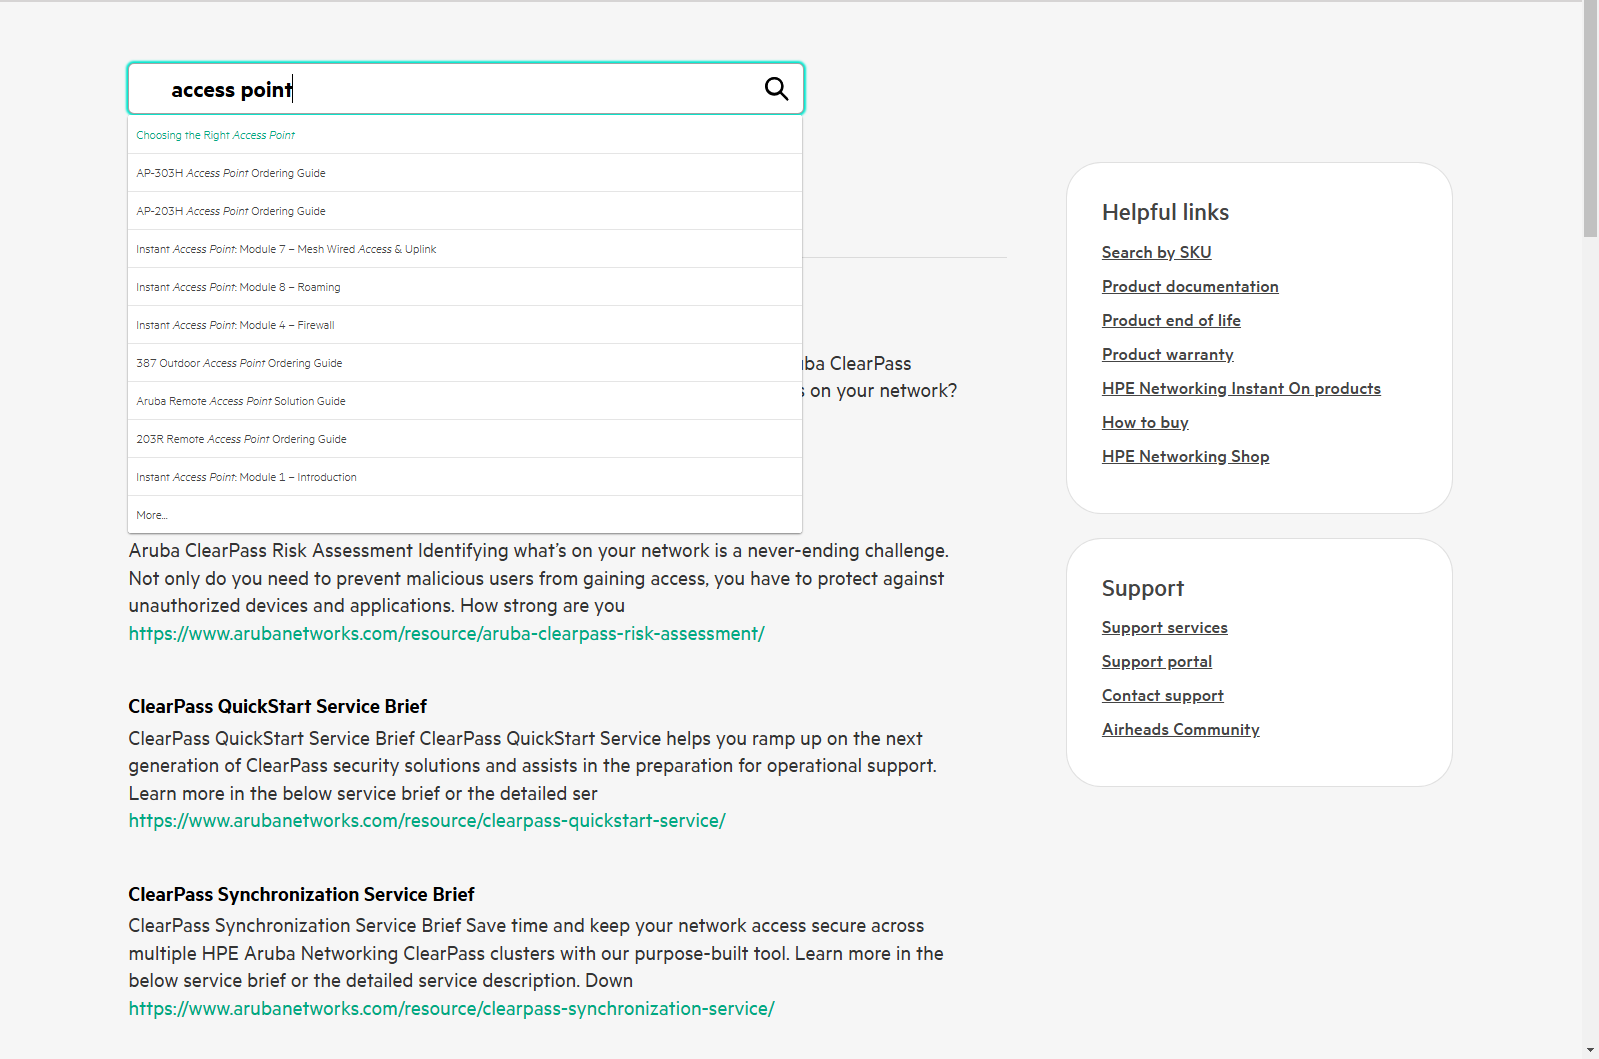The image size is (1599, 1059).
Task: Pick 'Aruba Remote Access Point Solution Guide'
Action: click(465, 401)
